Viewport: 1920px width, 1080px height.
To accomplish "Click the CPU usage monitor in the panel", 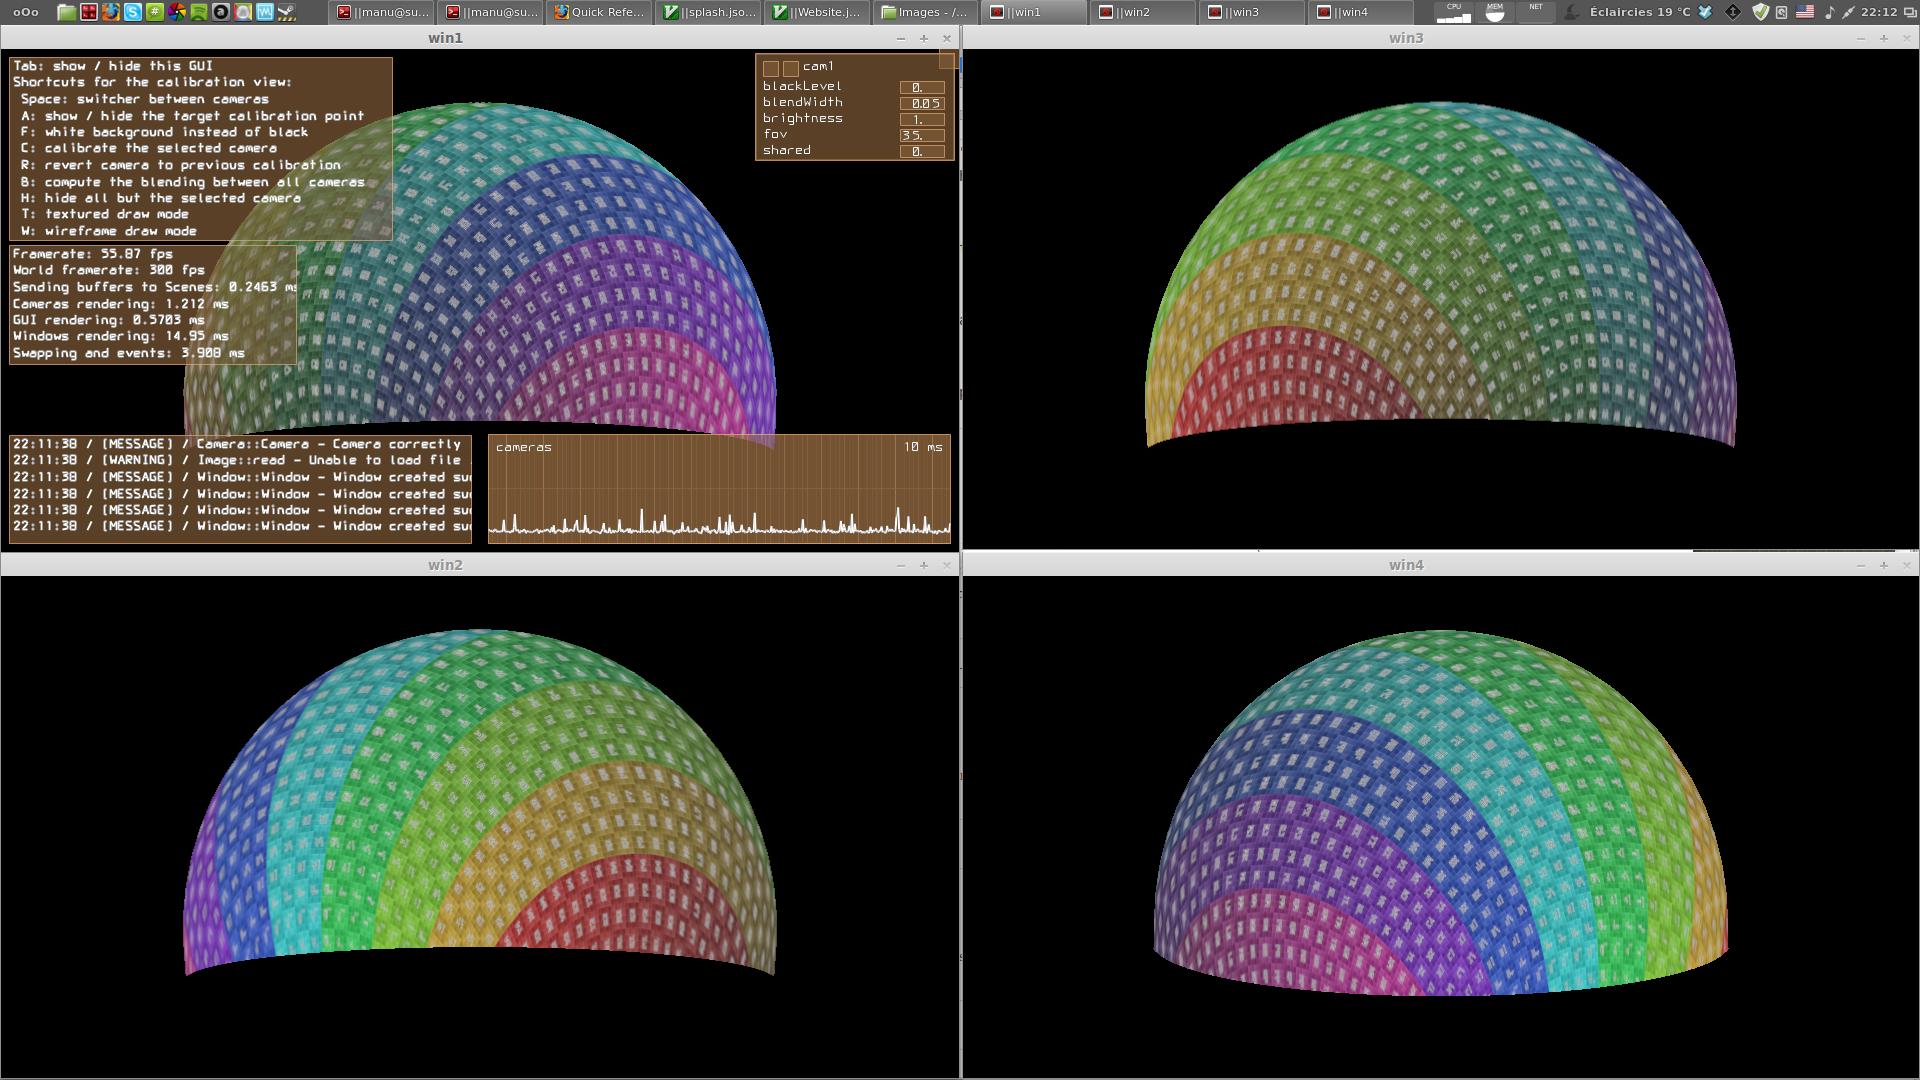I will pyautogui.click(x=1454, y=12).
